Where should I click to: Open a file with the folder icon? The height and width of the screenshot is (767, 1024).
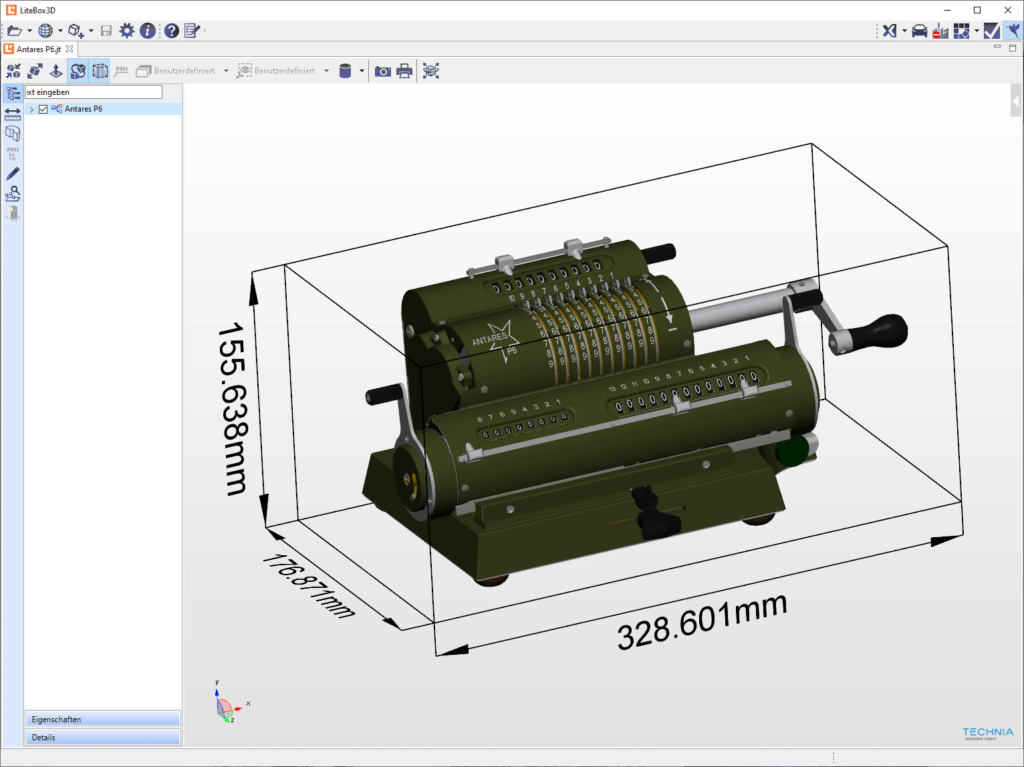pyautogui.click(x=14, y=31)
